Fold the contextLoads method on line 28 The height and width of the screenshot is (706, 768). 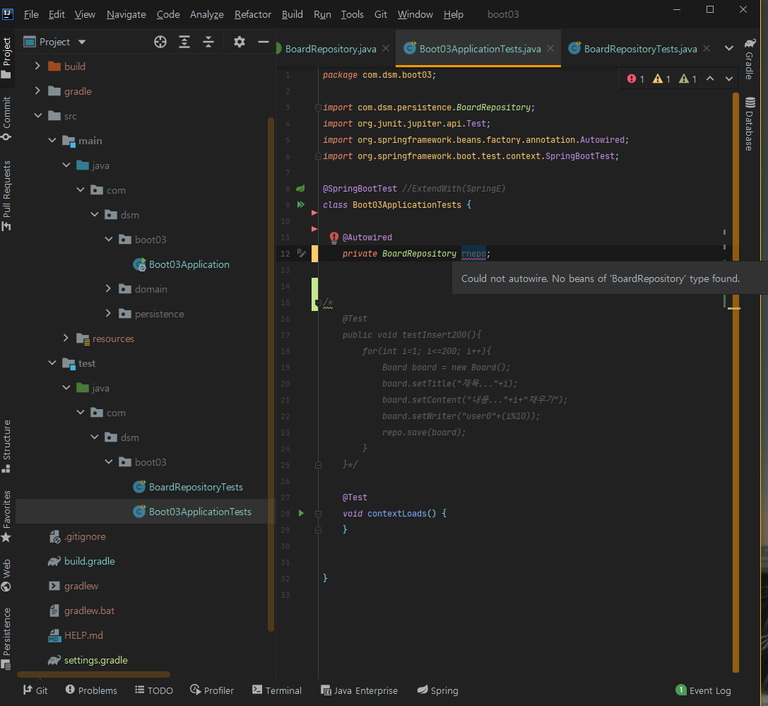click(x=318, y=513)
